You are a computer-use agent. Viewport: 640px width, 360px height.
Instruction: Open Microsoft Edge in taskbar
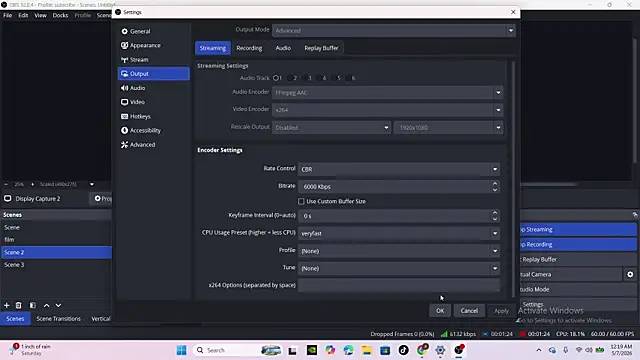click(x=349, y=350)
